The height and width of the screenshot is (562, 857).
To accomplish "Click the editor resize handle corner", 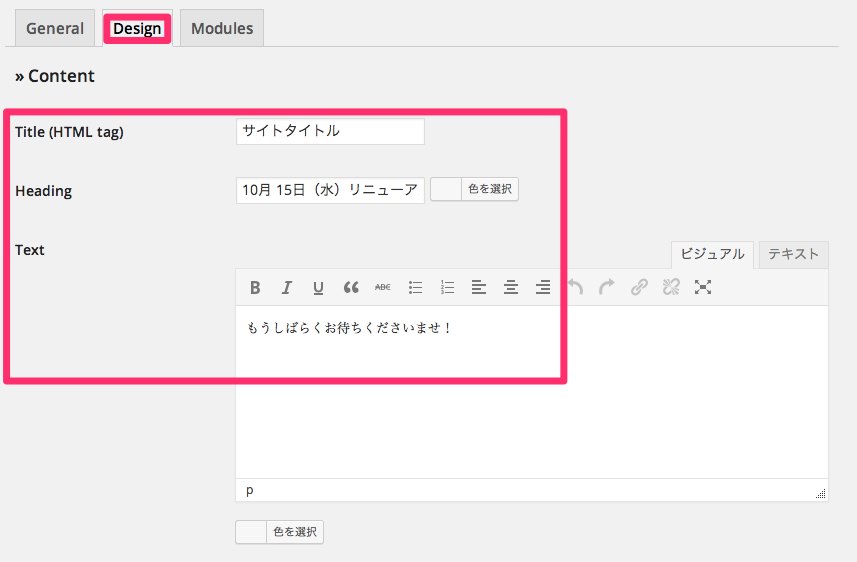I will (x=820, y=494).
